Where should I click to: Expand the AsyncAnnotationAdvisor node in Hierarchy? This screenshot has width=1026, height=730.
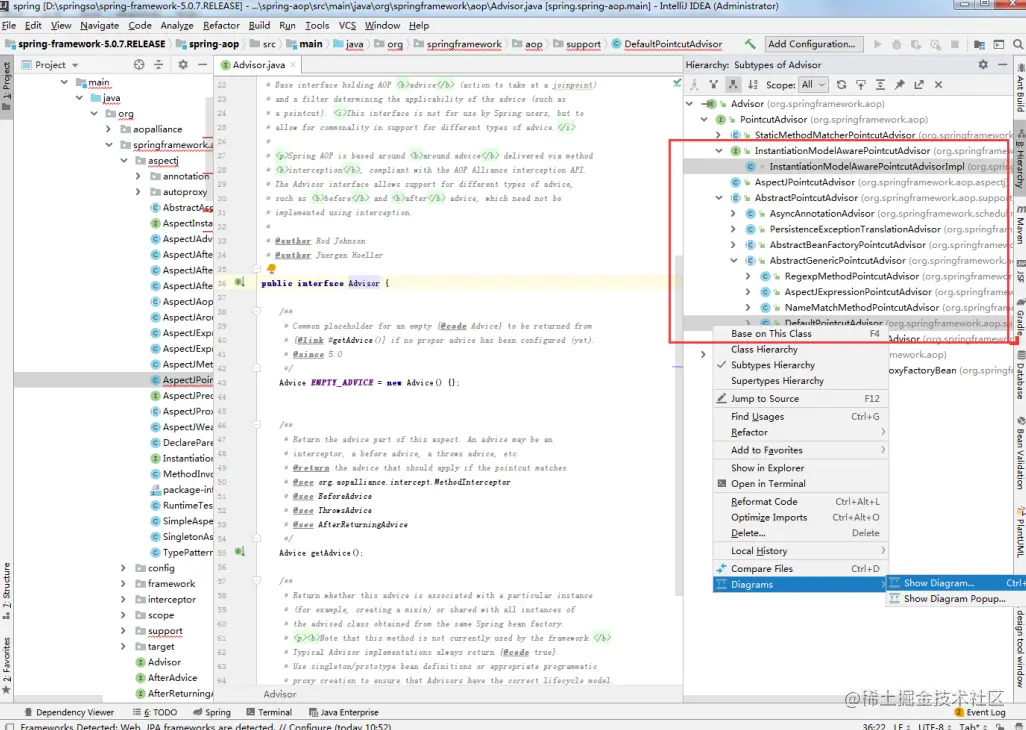click(x=734, y=213)
